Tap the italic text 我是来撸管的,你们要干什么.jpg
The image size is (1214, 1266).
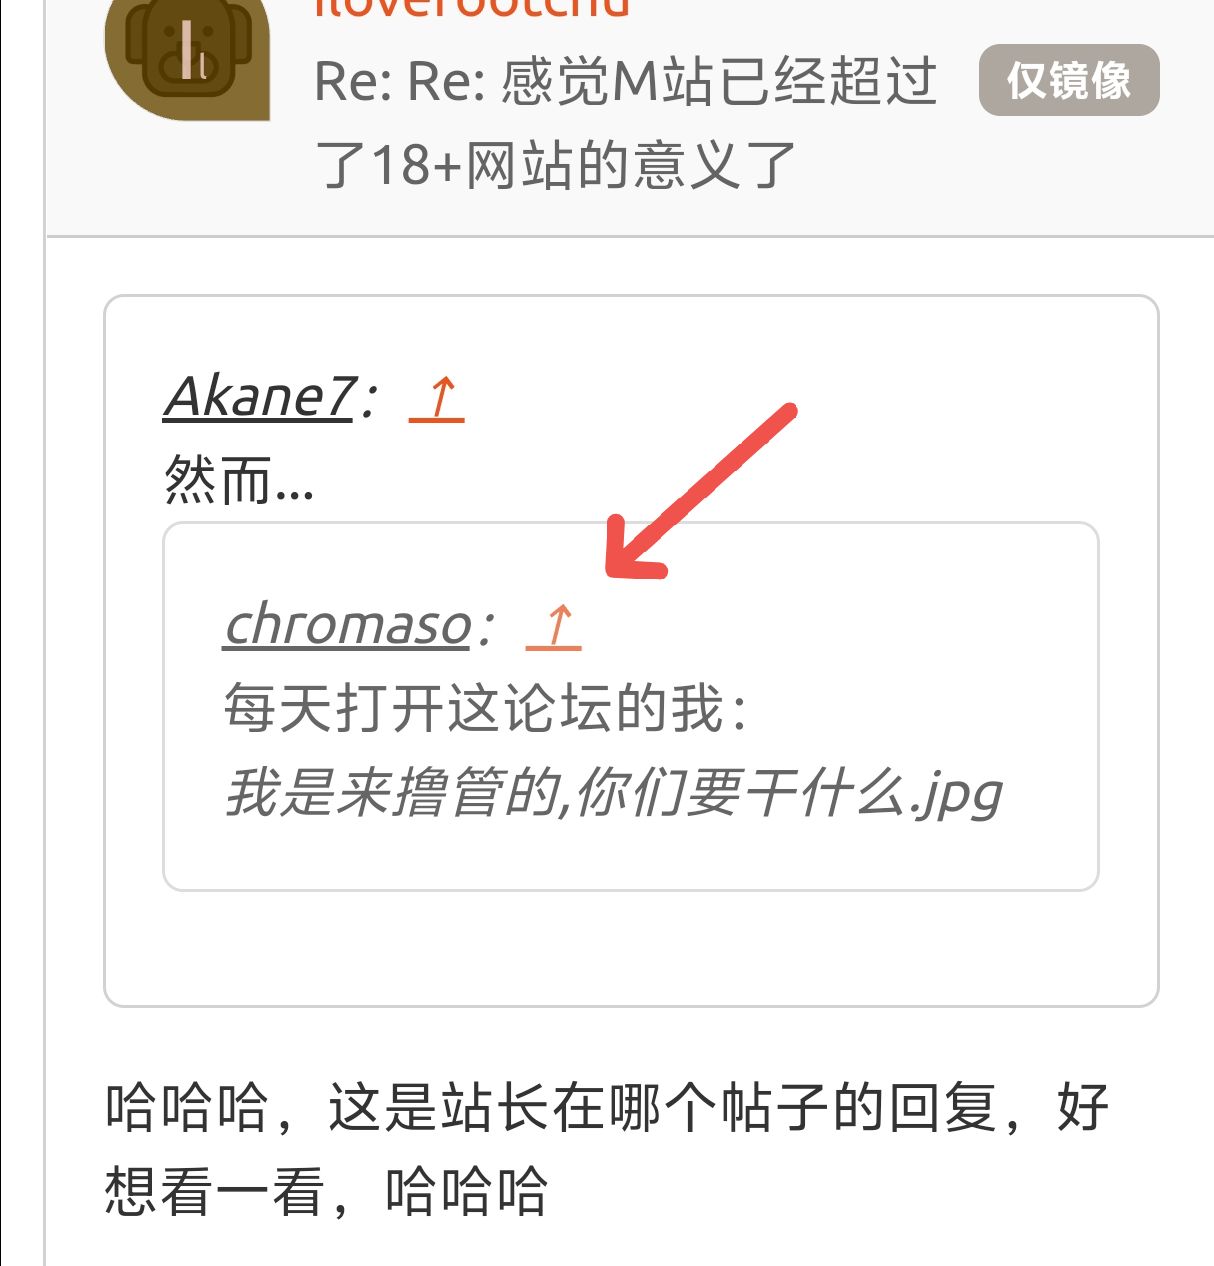[x=613, y=794]
